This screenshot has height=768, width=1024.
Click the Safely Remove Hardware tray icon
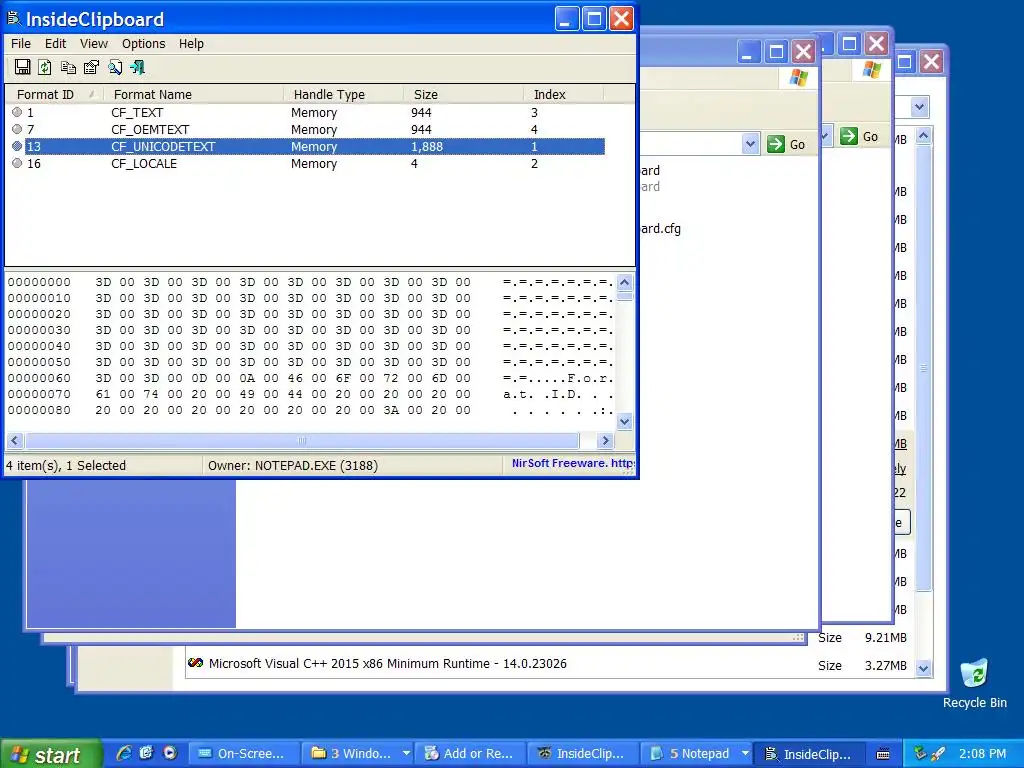[920, 753]
